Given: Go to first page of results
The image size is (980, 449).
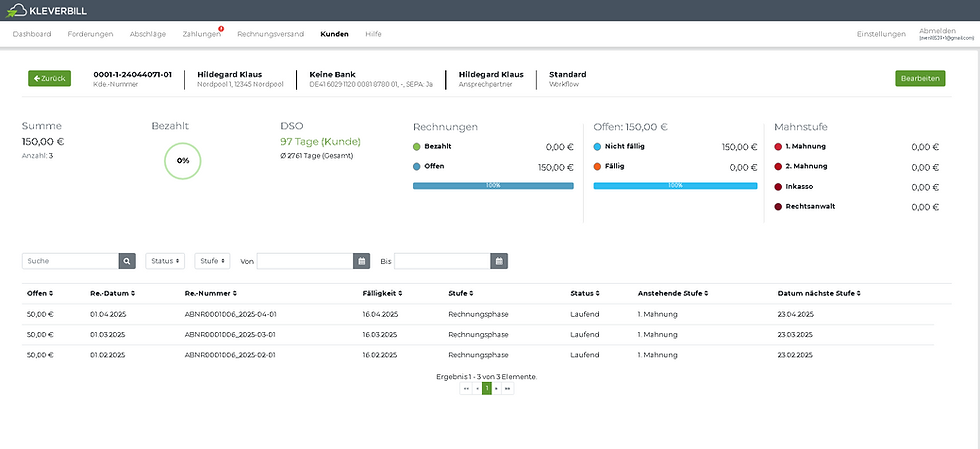Looking at the screenshot, I should [466, 388].
